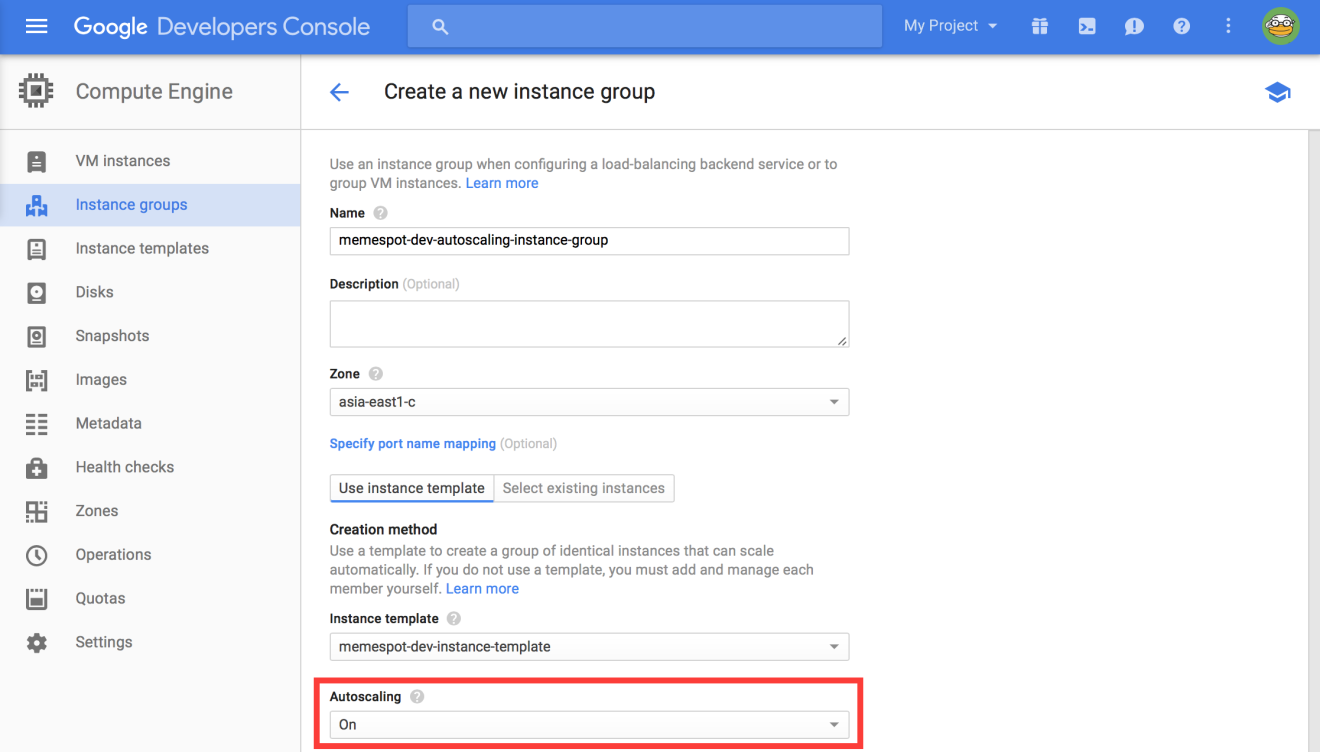Activate the Cloud Shell terminal icon
Screen dimensions: 1320x752
[x=1087, y=26]
